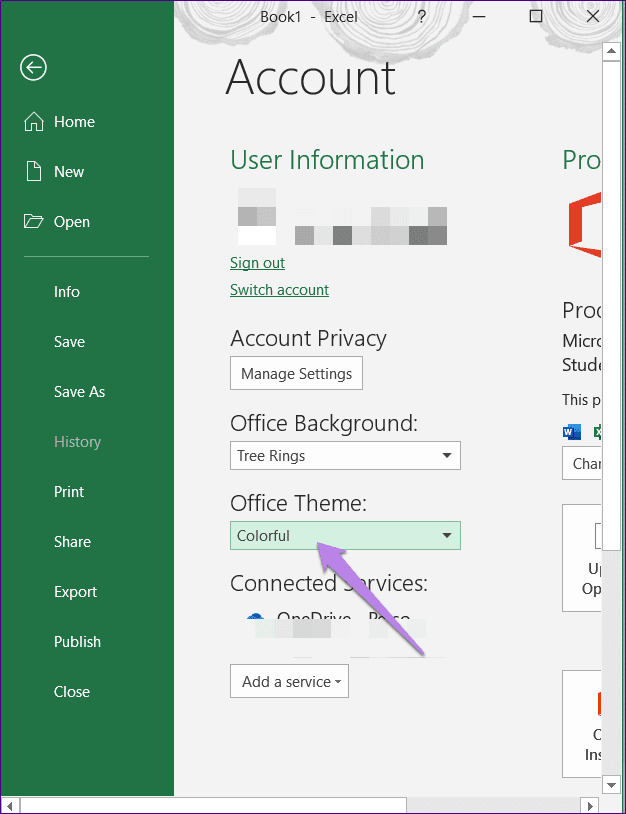Click the vertical scrollbar up arrow
626x814 pixels.
(611, 51)
